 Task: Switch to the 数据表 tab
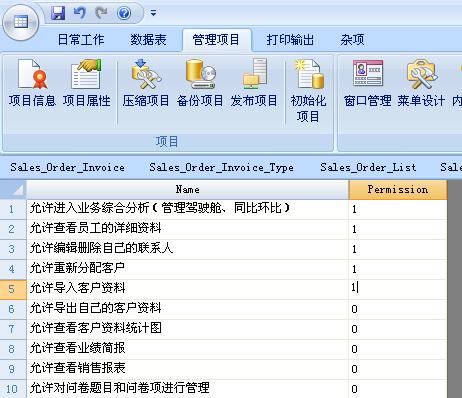(148, 40)
